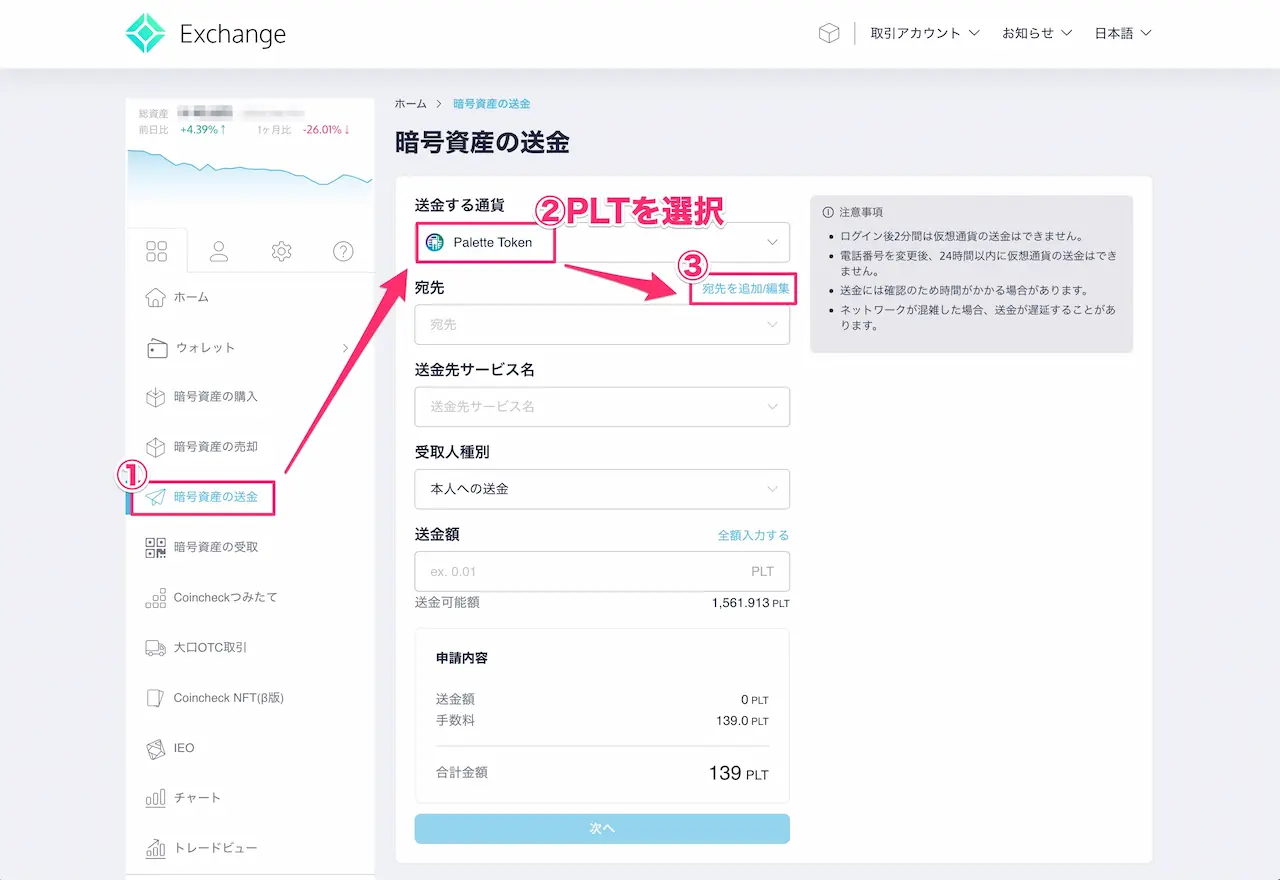Open the 日本語 language dropdown
Screen dimensions: 1280x880
pyautogui.click(x=1123, y=33)
